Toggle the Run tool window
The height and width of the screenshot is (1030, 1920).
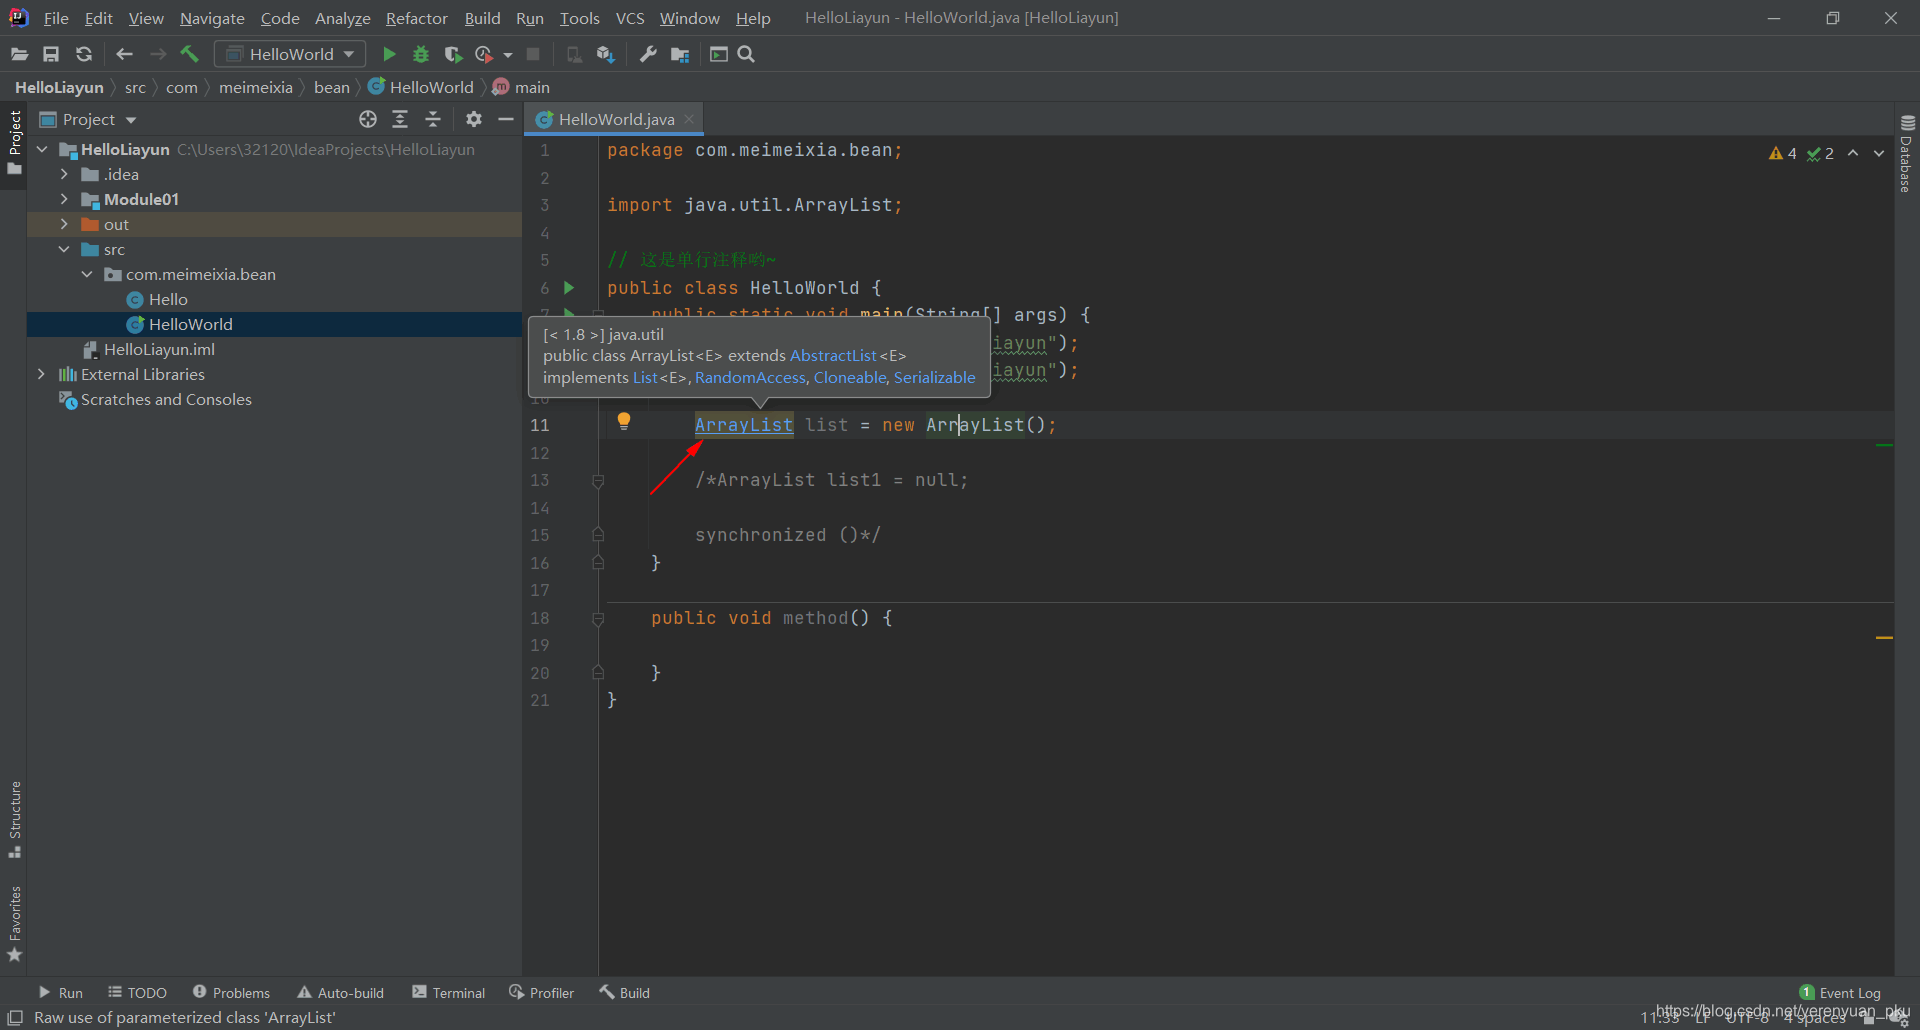click(x=61, y=993)
